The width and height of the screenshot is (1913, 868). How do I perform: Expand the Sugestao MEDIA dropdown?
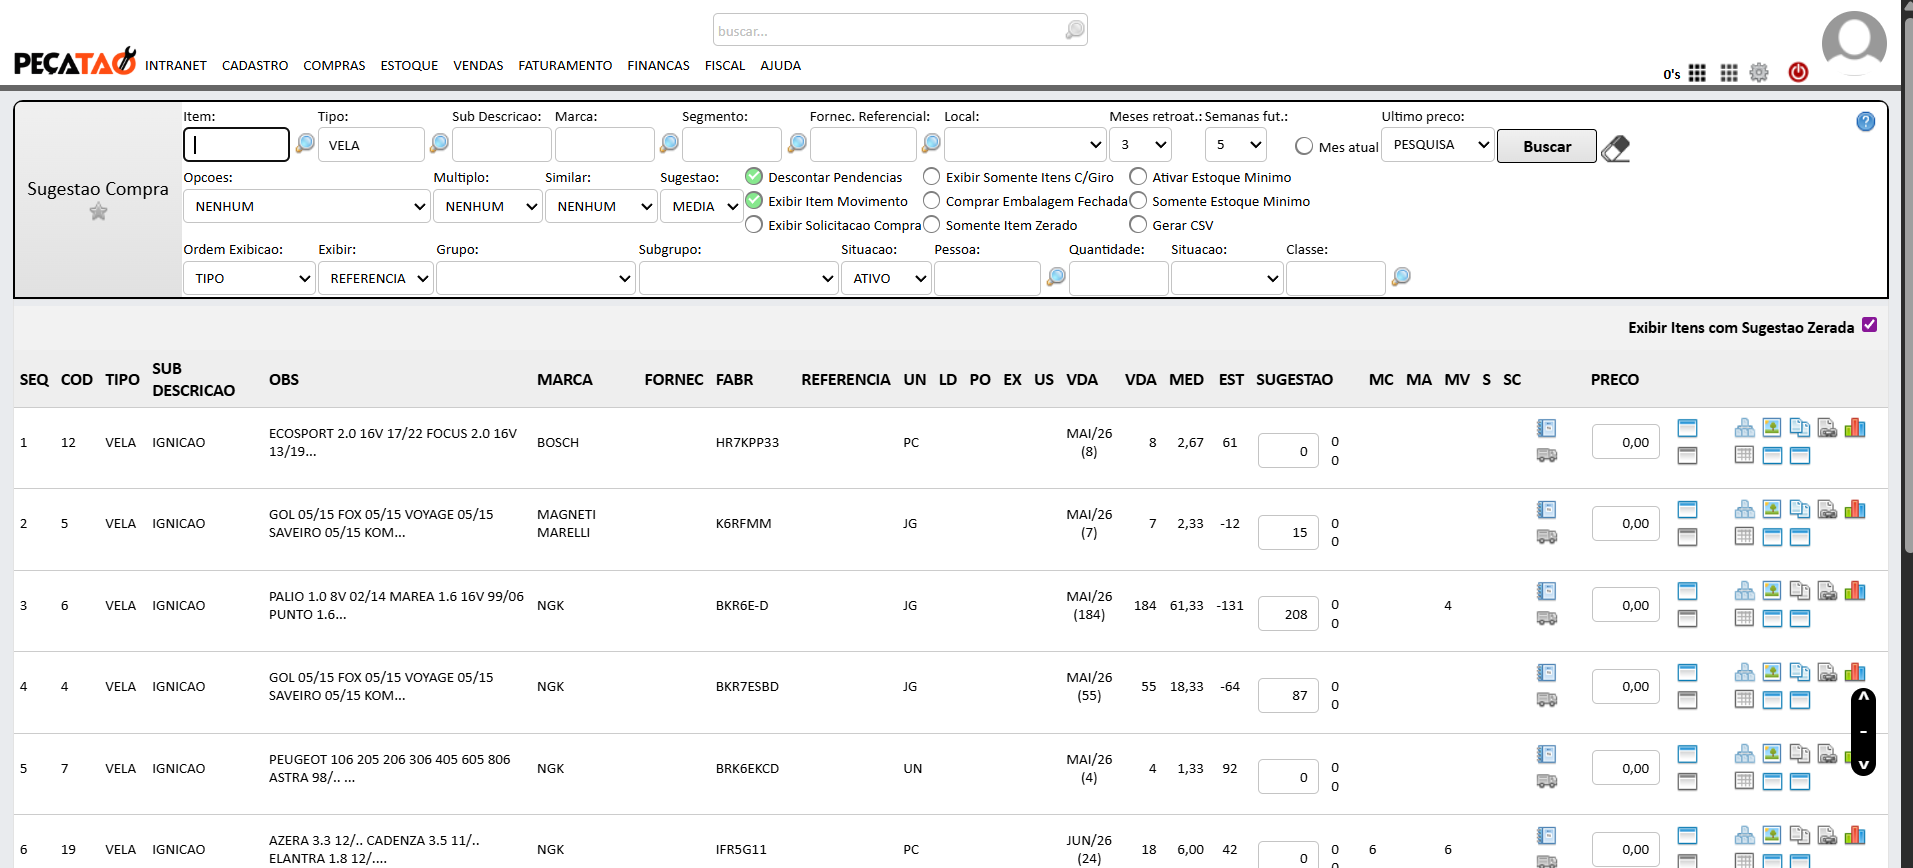click(701, 207)
